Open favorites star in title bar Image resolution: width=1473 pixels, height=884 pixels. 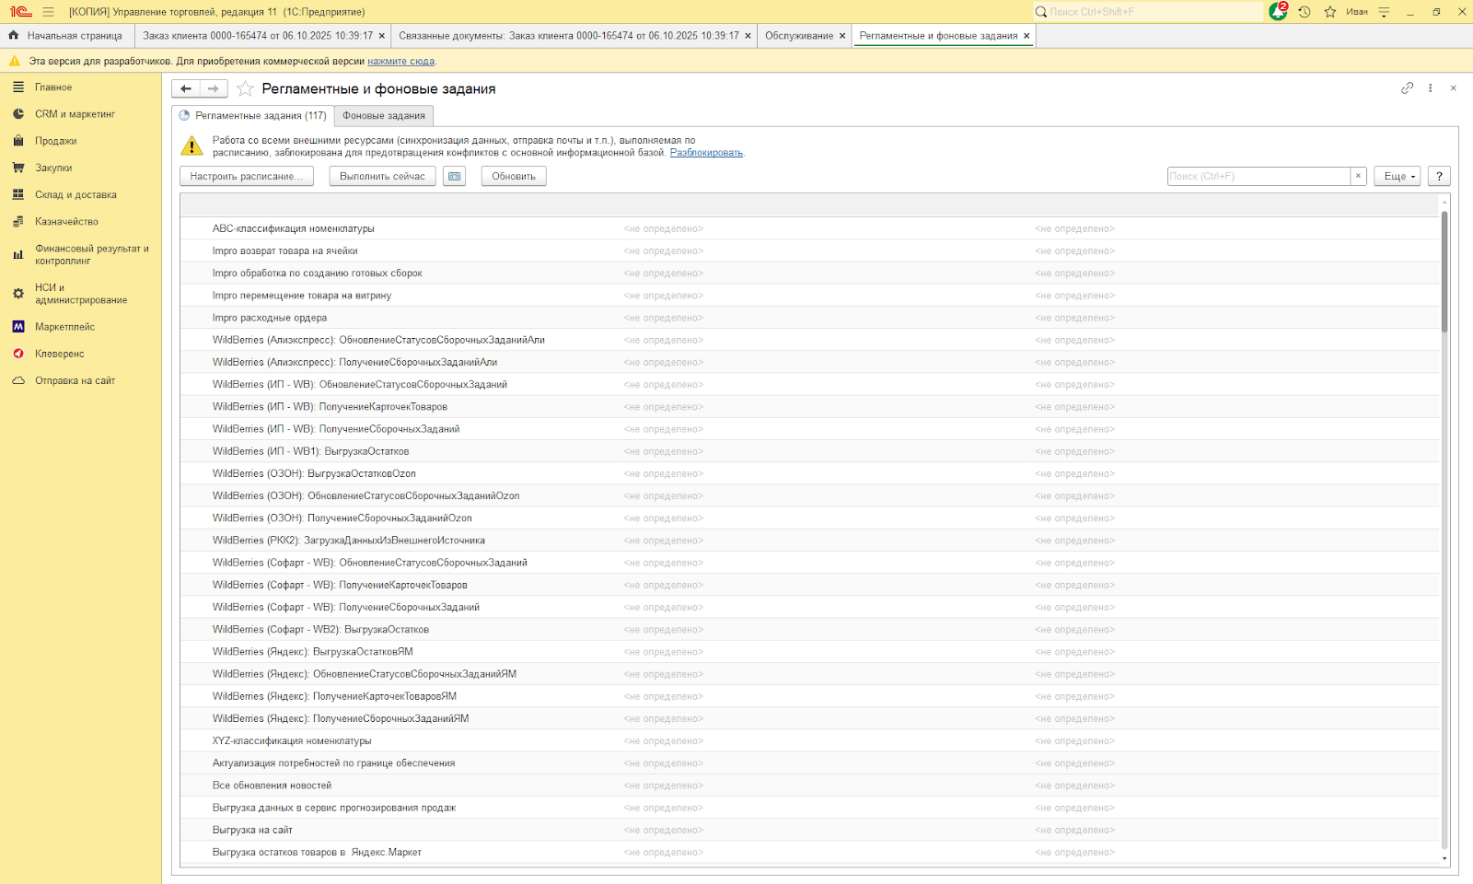pos(1330,12)
